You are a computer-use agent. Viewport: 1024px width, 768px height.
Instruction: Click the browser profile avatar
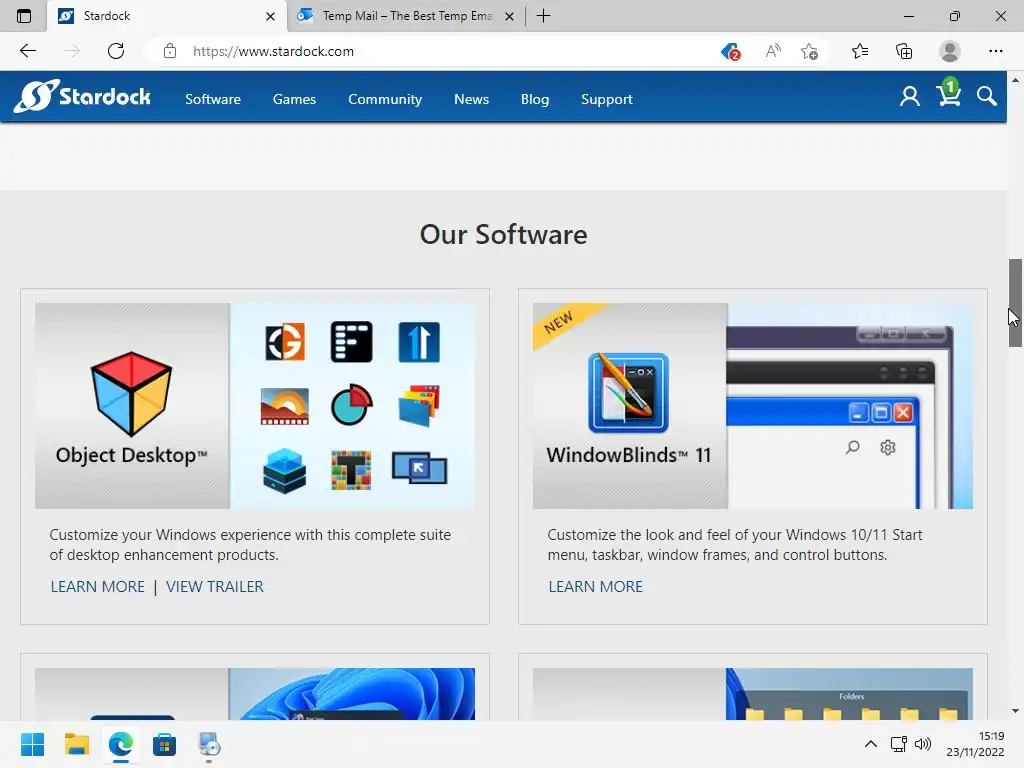[950, 51]
